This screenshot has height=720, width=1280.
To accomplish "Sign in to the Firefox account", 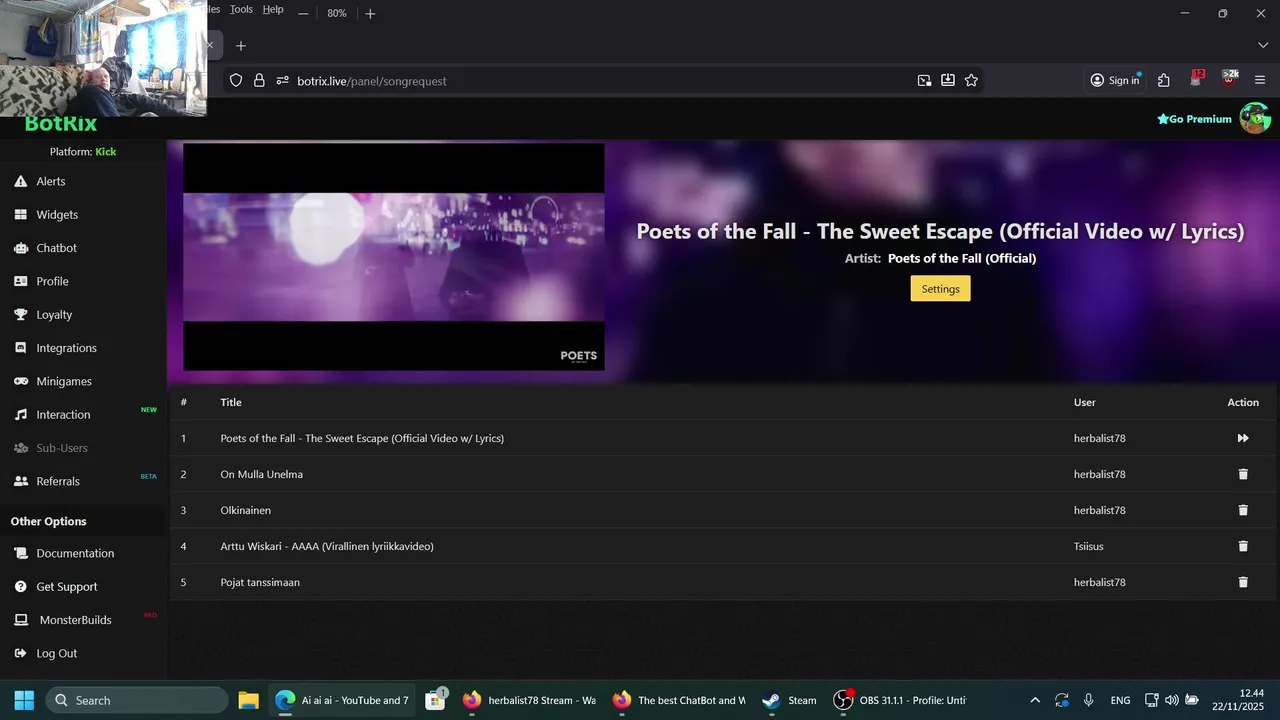I will tap(1115, 80).
